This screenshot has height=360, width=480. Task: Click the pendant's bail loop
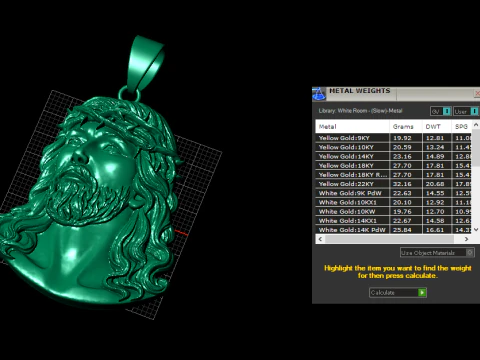click(145, 63)
